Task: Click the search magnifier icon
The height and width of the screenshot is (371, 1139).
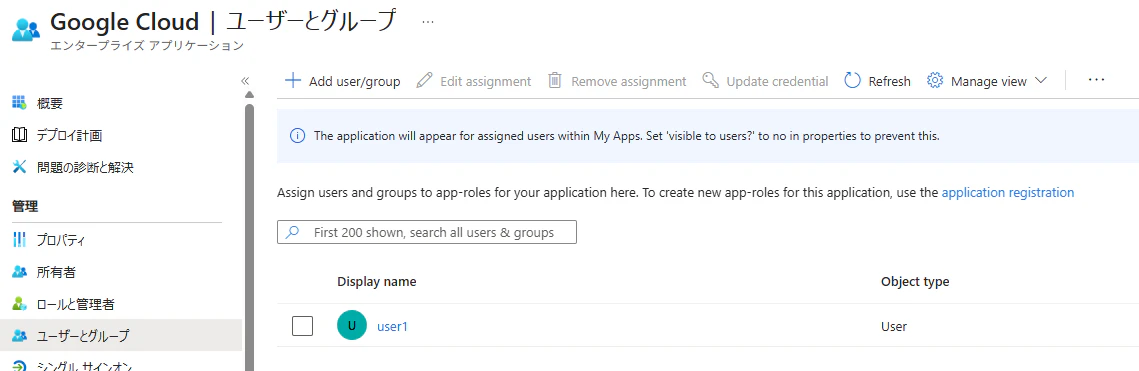Action: 293,232
